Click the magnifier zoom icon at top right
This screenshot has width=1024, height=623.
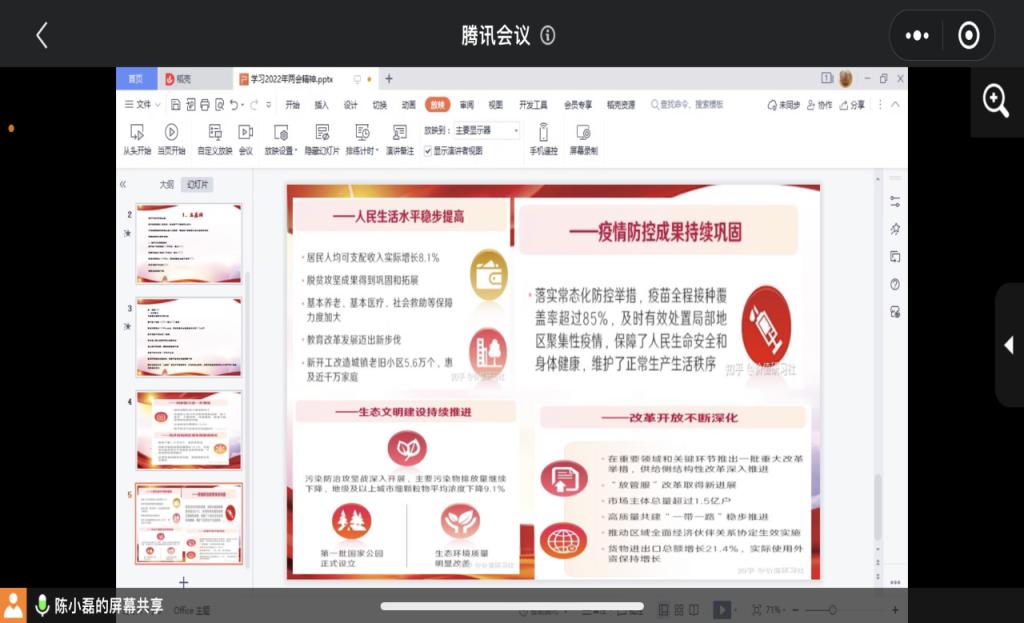995,100
